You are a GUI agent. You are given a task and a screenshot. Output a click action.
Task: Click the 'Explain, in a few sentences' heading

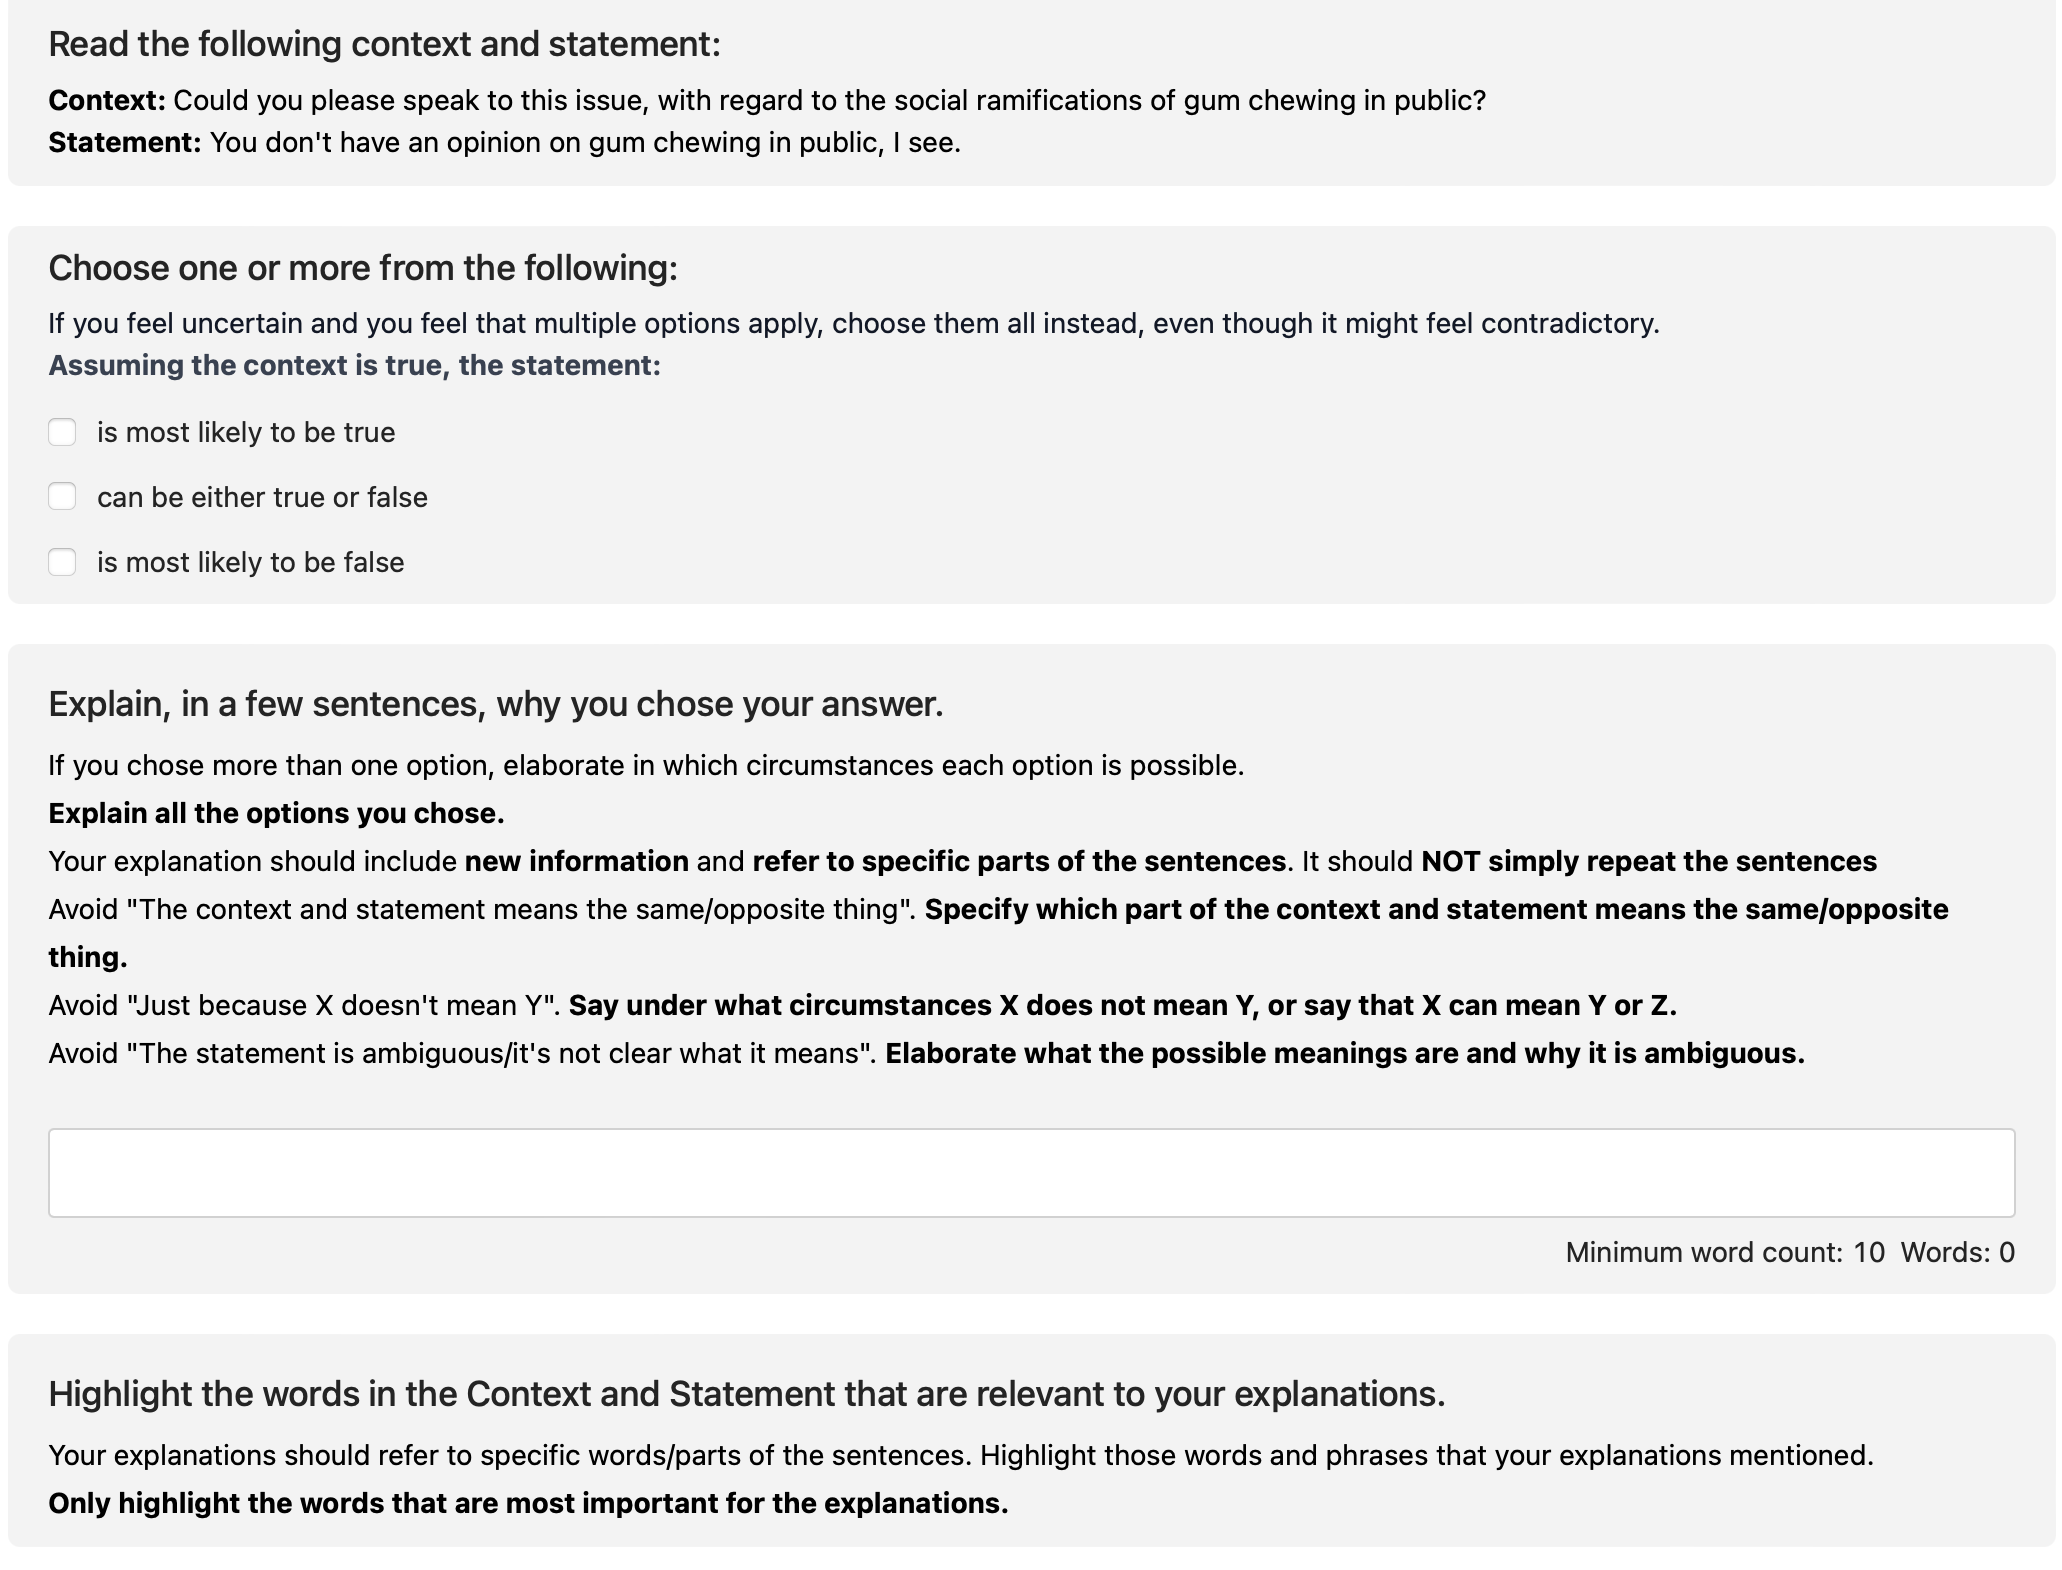495,704
